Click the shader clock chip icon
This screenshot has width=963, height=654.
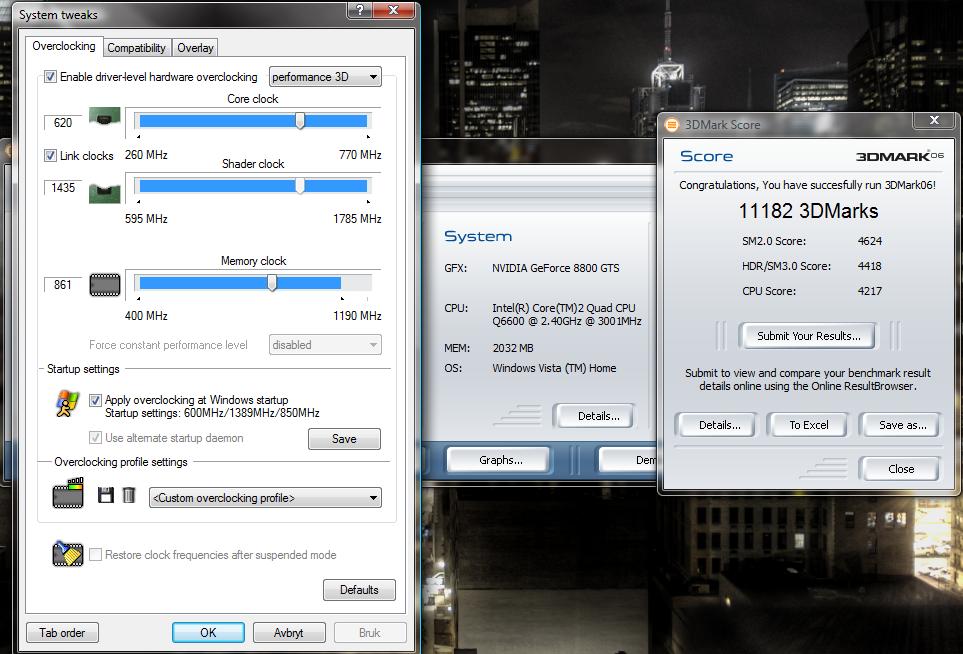(104, 193)
